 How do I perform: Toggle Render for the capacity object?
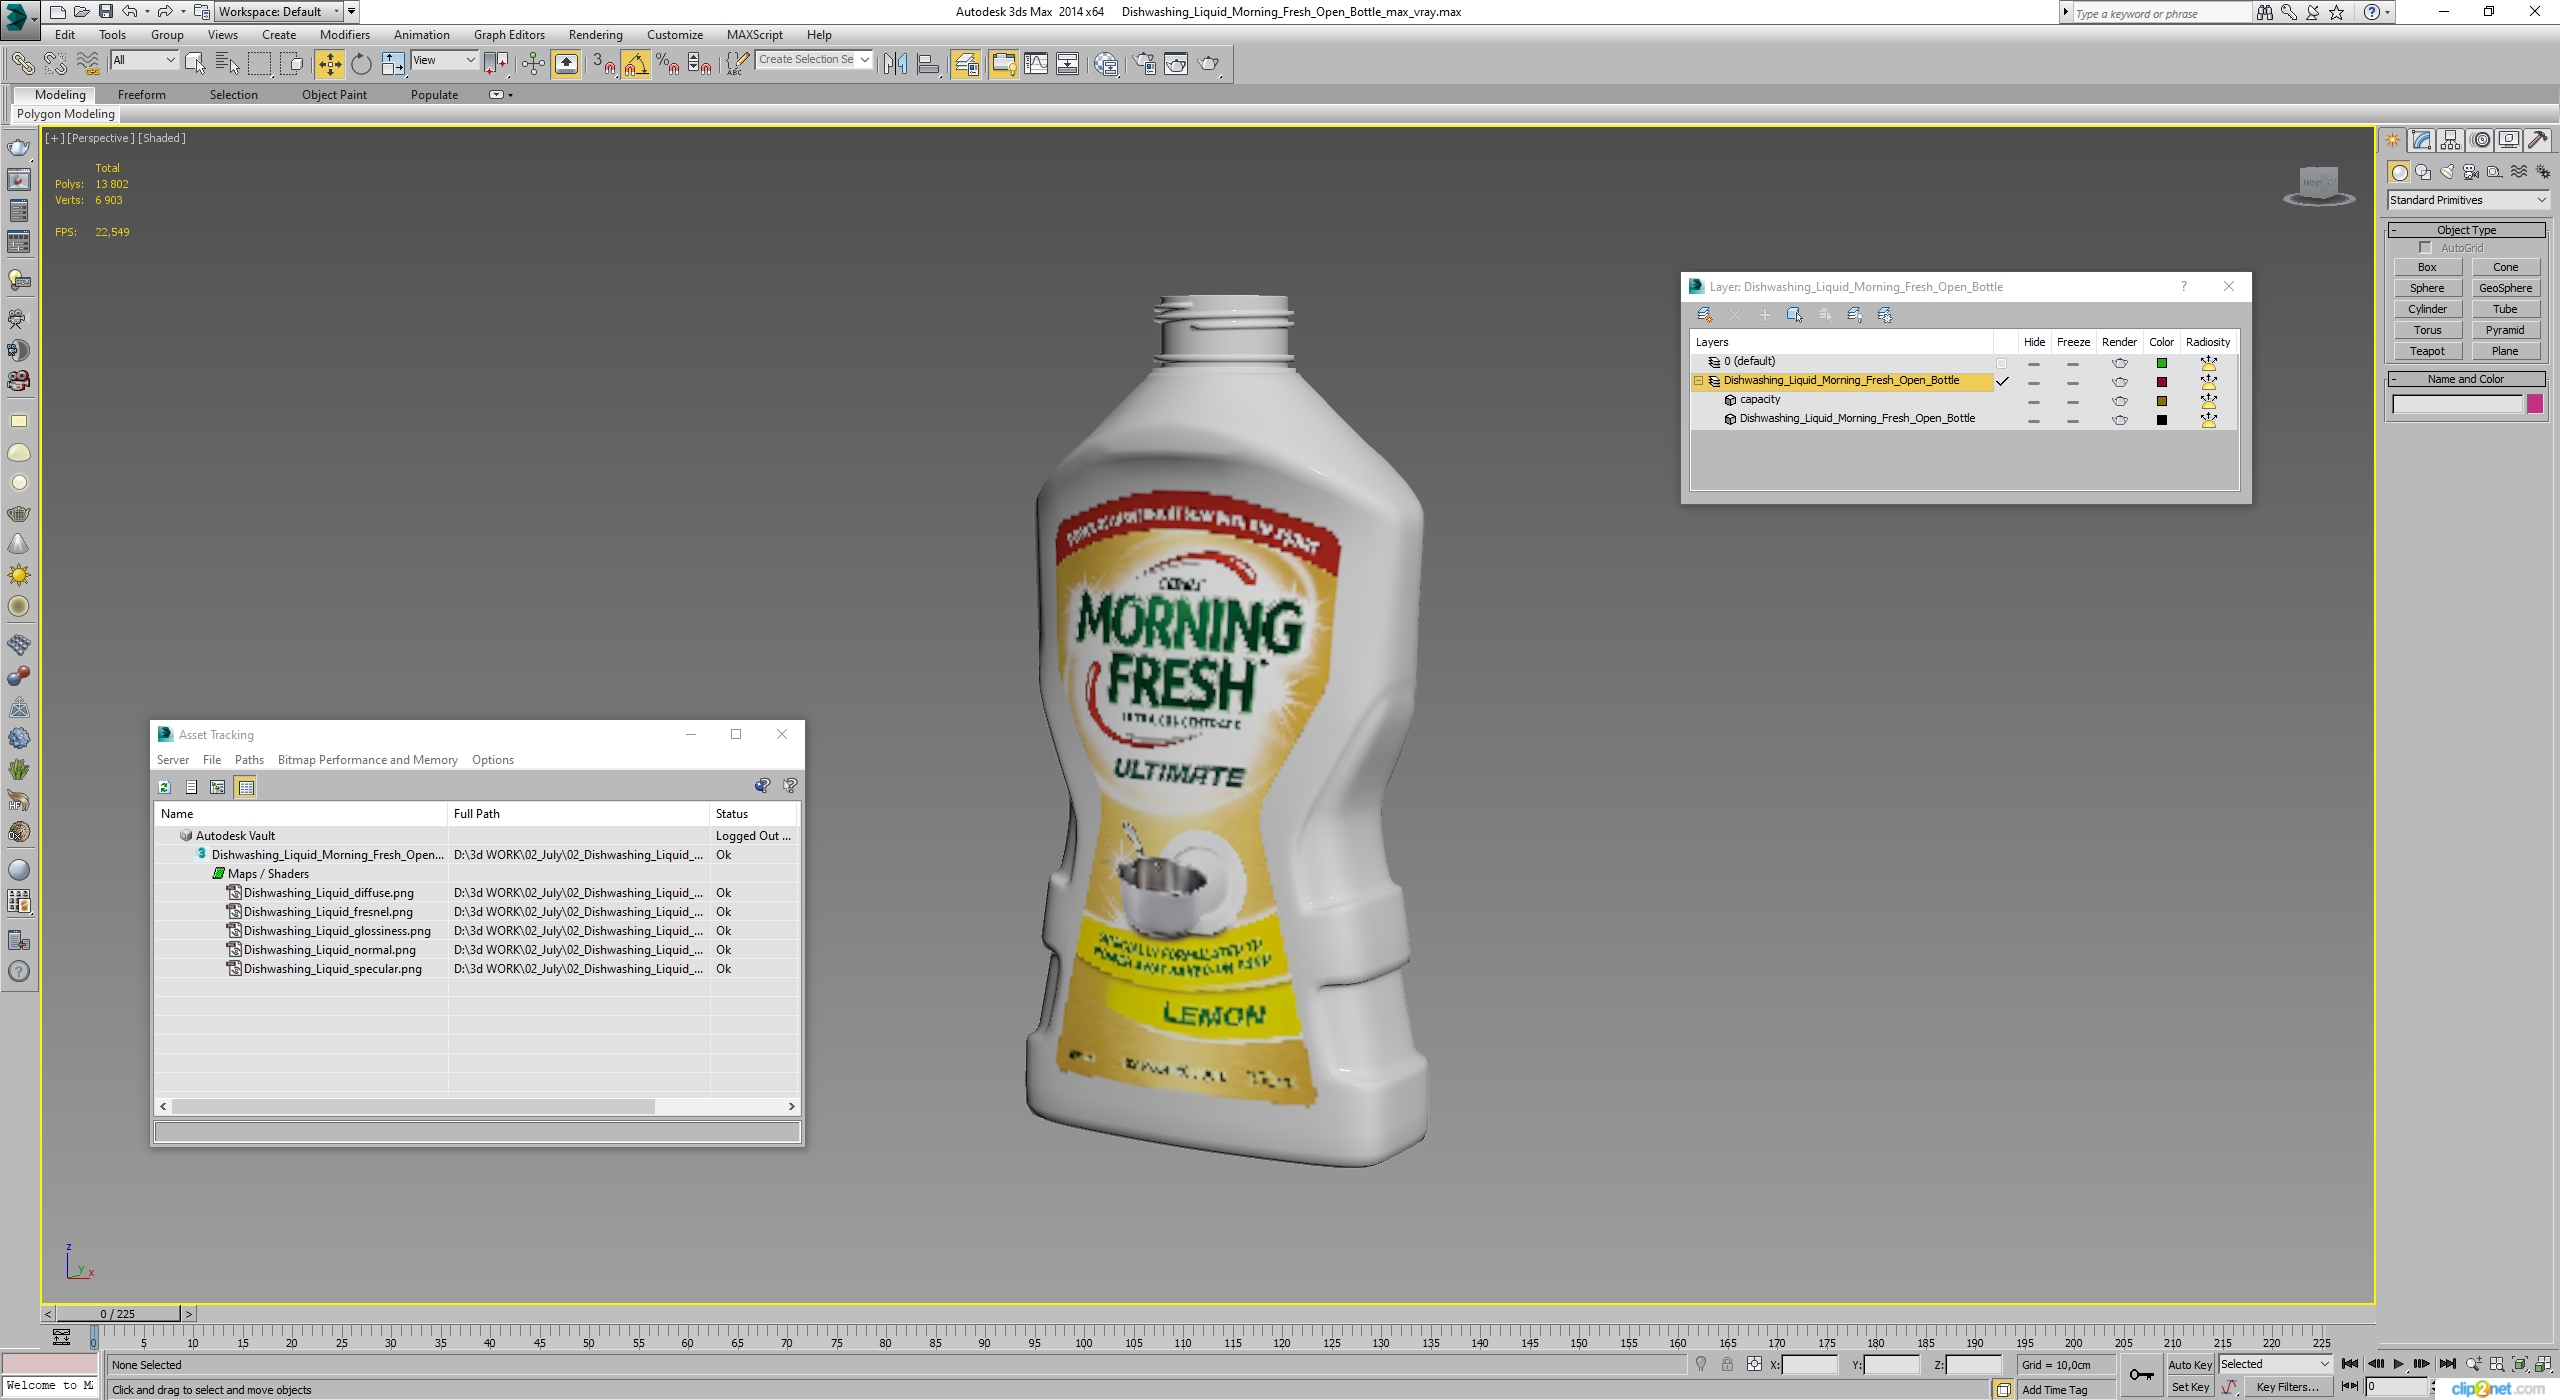pyautogui.click(x=2119, y=401)
